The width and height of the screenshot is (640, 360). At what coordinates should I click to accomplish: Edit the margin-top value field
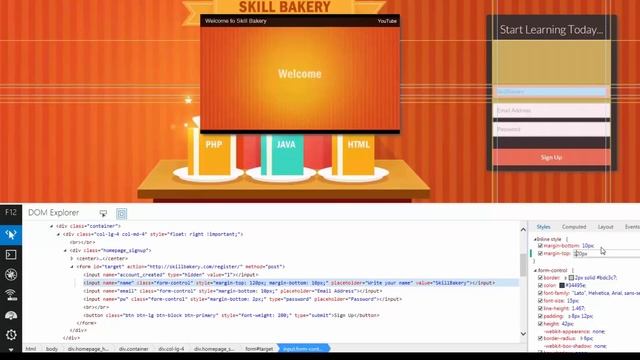pos(607,254)
